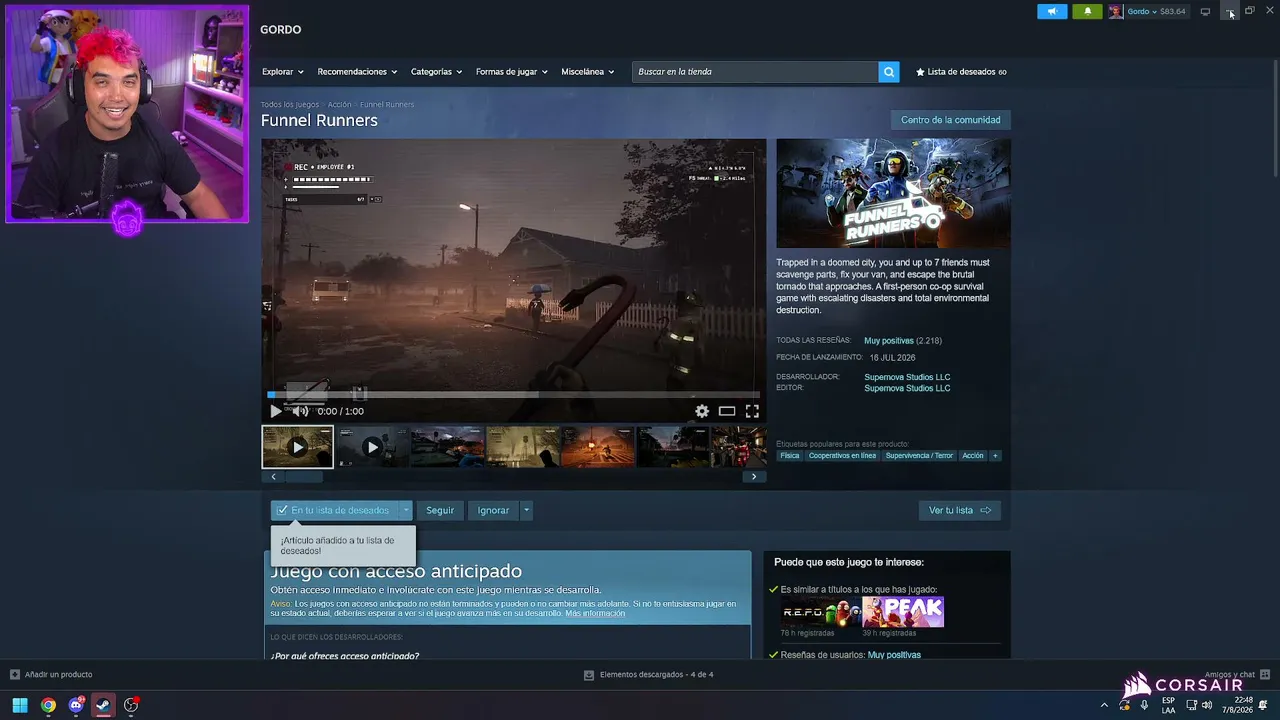Click the blue megaphone announcements icon

[1052, 11]
